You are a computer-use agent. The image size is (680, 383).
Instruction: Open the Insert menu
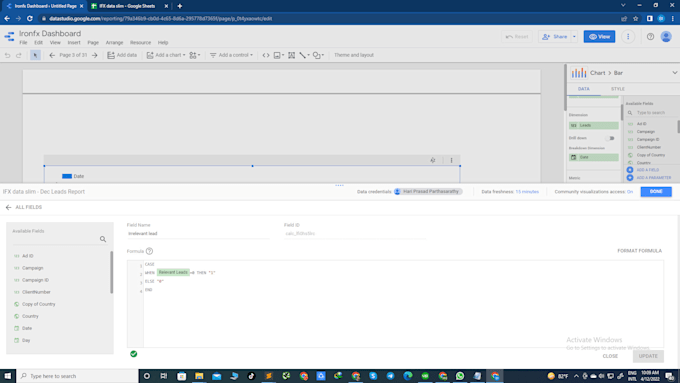74,43
